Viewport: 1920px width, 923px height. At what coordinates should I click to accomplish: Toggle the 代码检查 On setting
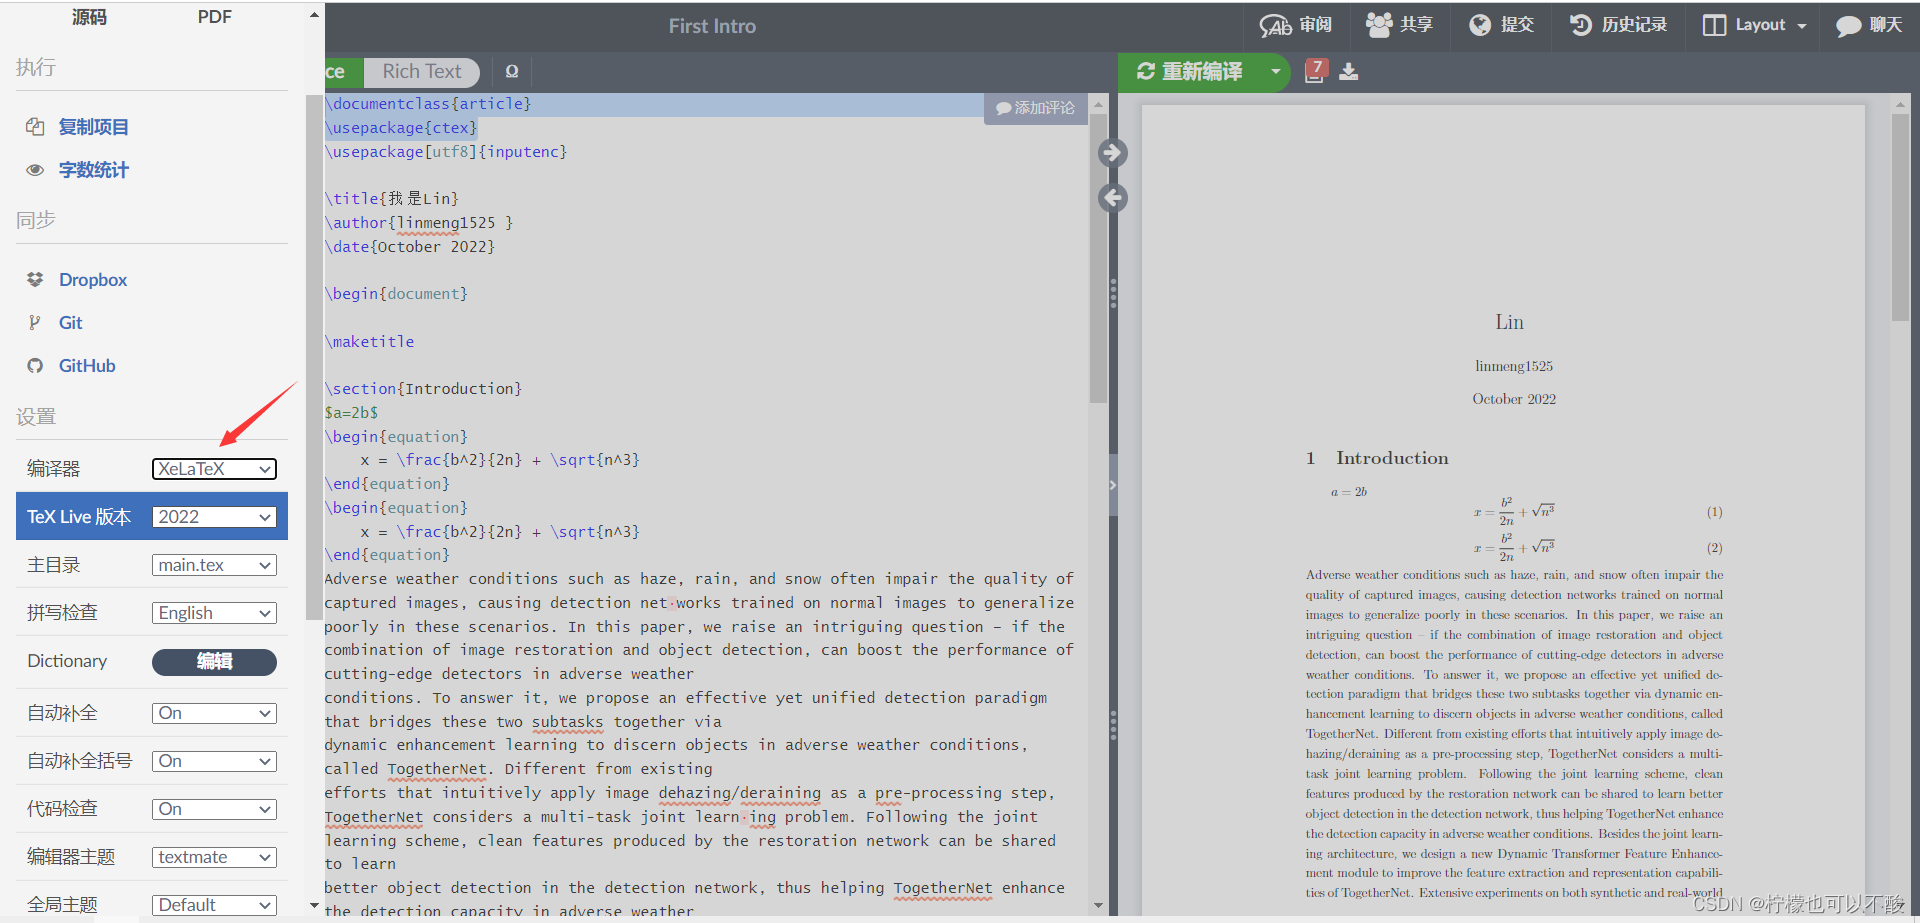(x=214, y=809)
